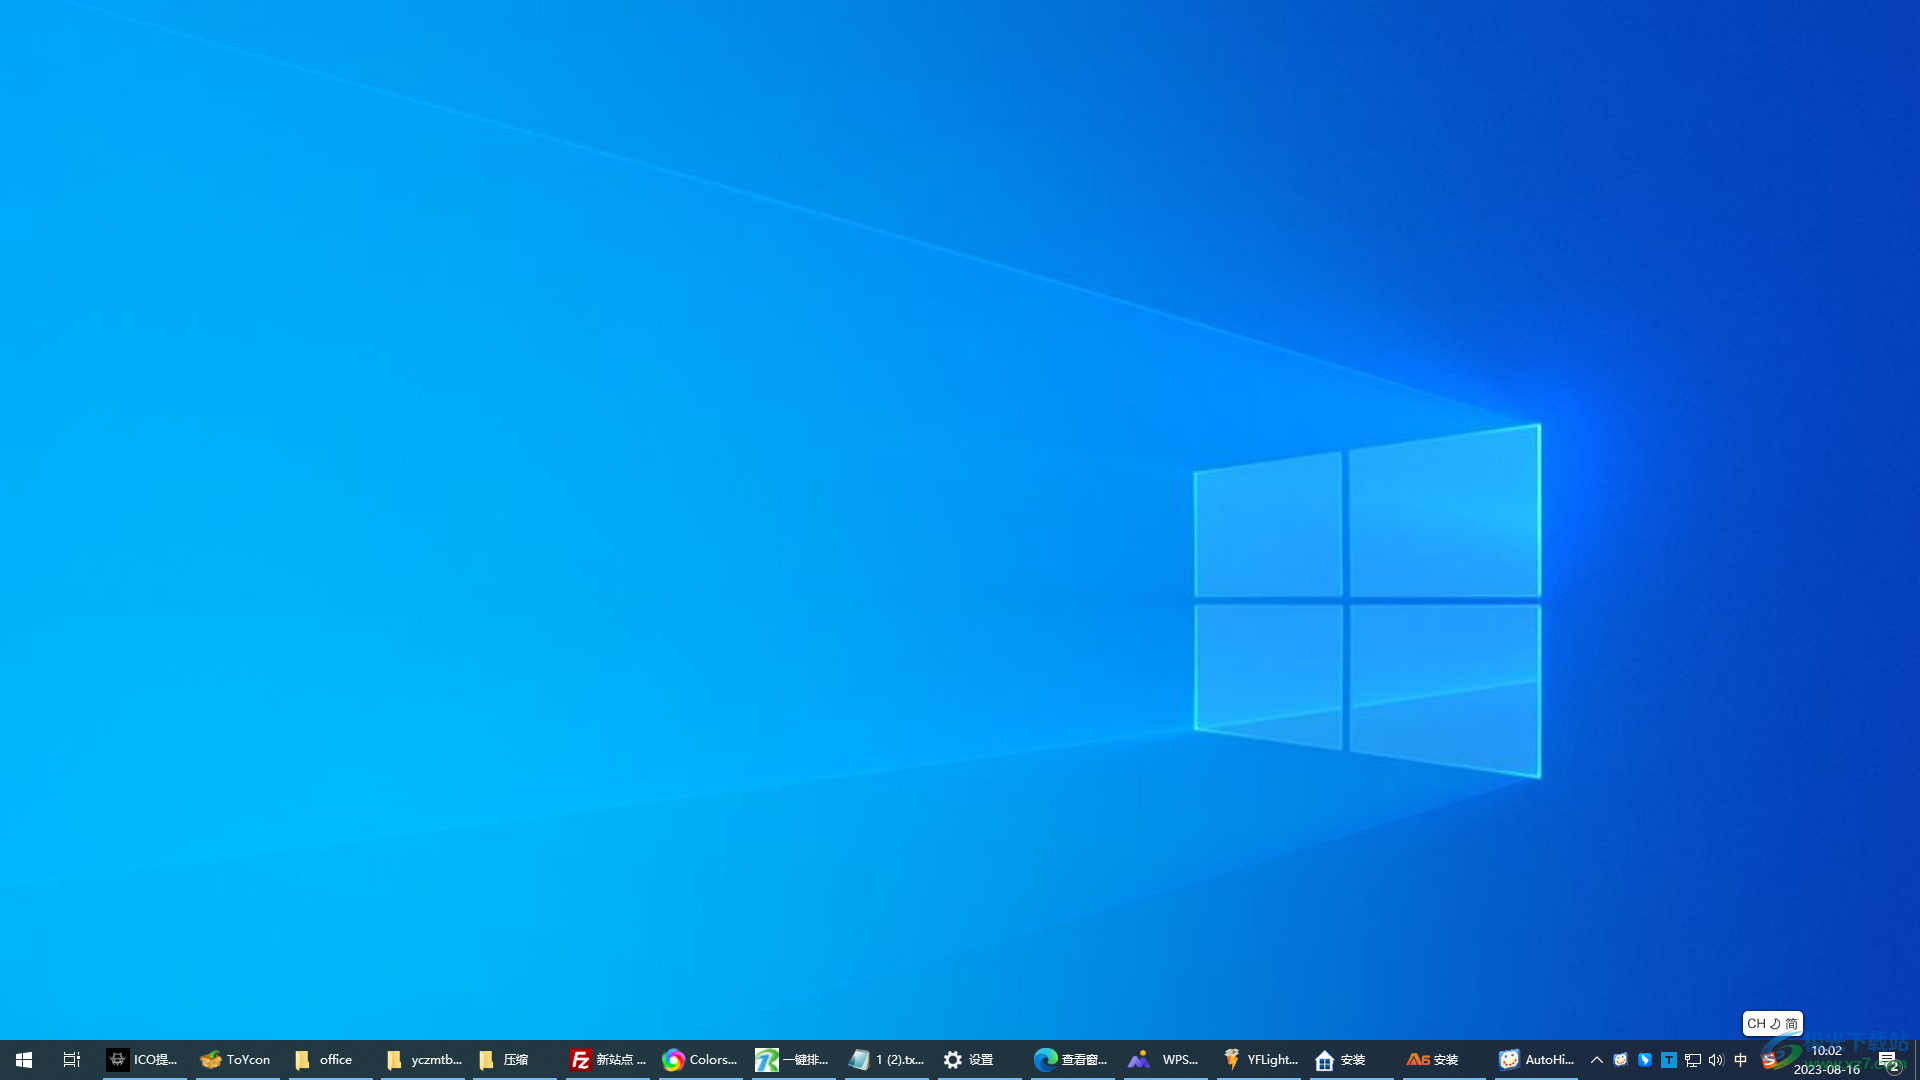Toggle the 中 input language indicator
The height and width of the screenshot is (1080, 1920).
coord(1741,1060)
